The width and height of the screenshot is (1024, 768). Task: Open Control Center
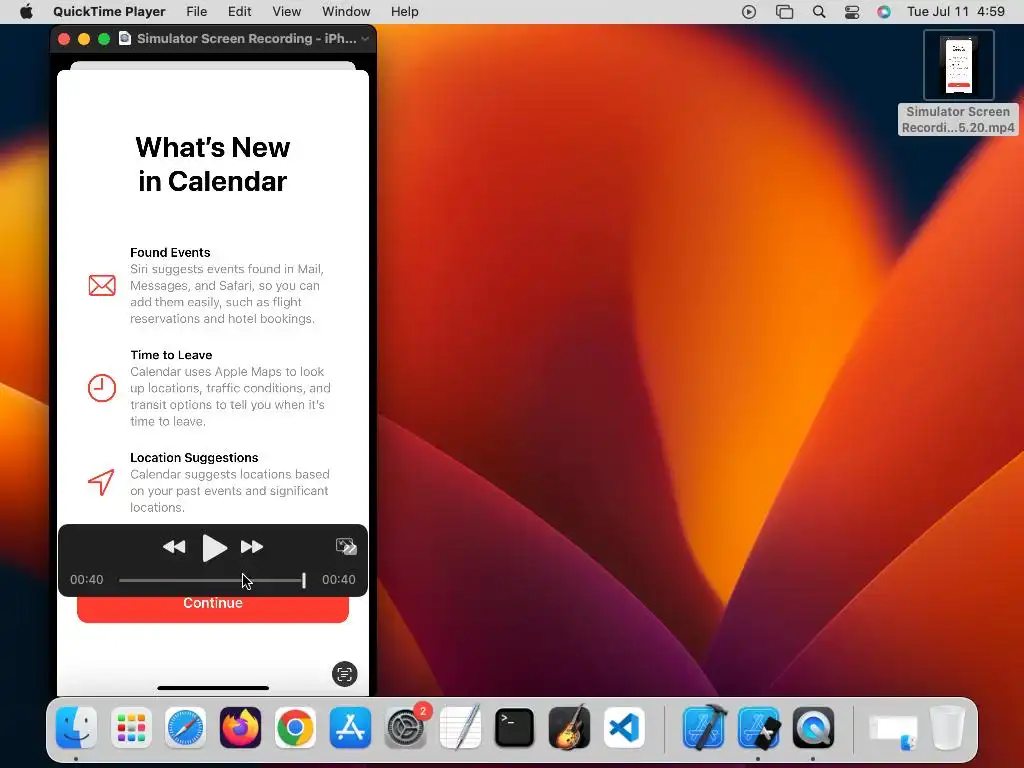852,12
